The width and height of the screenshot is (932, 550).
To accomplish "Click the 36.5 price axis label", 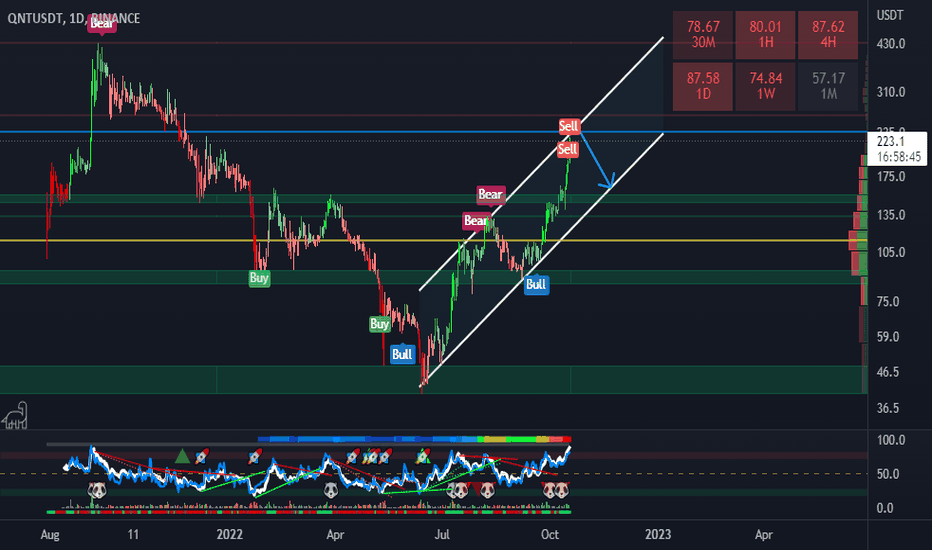I will coord(888,408).
